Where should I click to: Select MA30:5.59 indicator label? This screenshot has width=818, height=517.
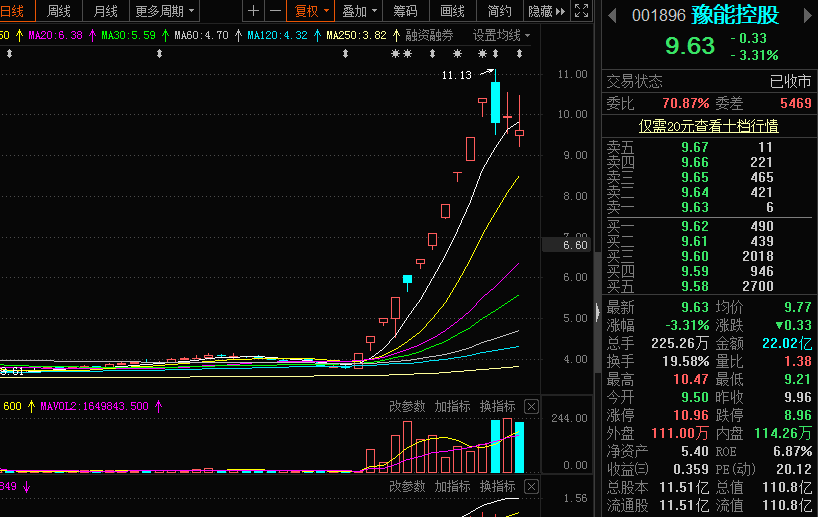[128, 35]
